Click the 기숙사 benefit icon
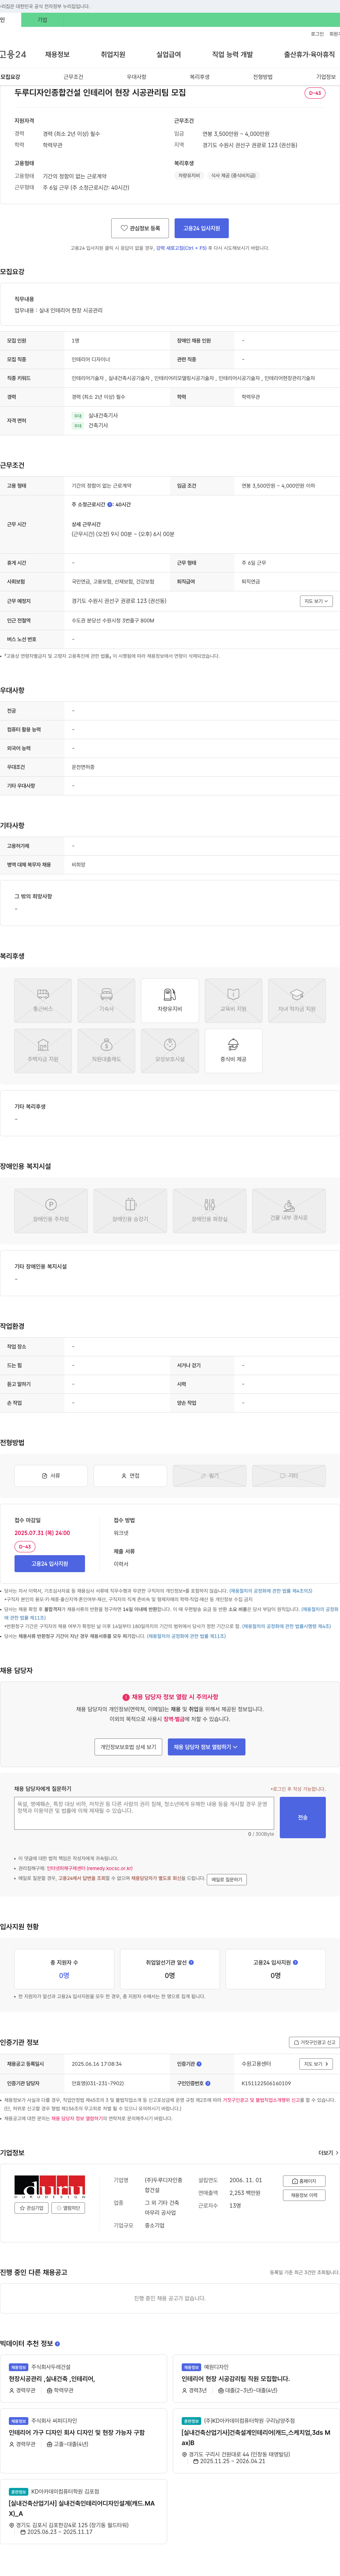 (x=106, y=1000)
